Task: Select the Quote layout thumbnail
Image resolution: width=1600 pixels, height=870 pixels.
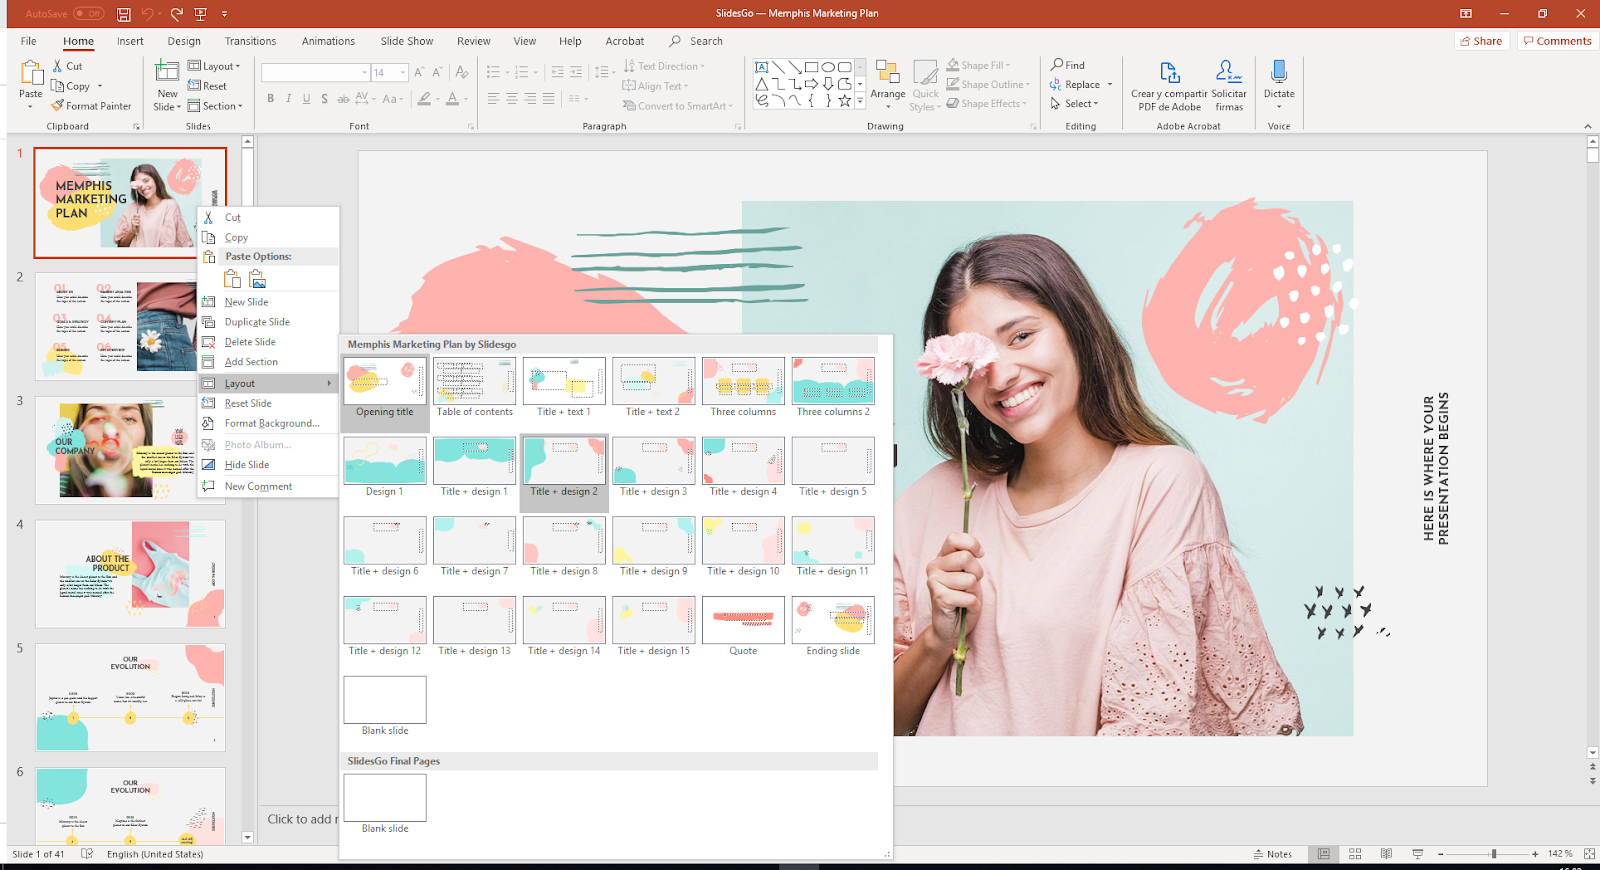Action: pos(743,621)
